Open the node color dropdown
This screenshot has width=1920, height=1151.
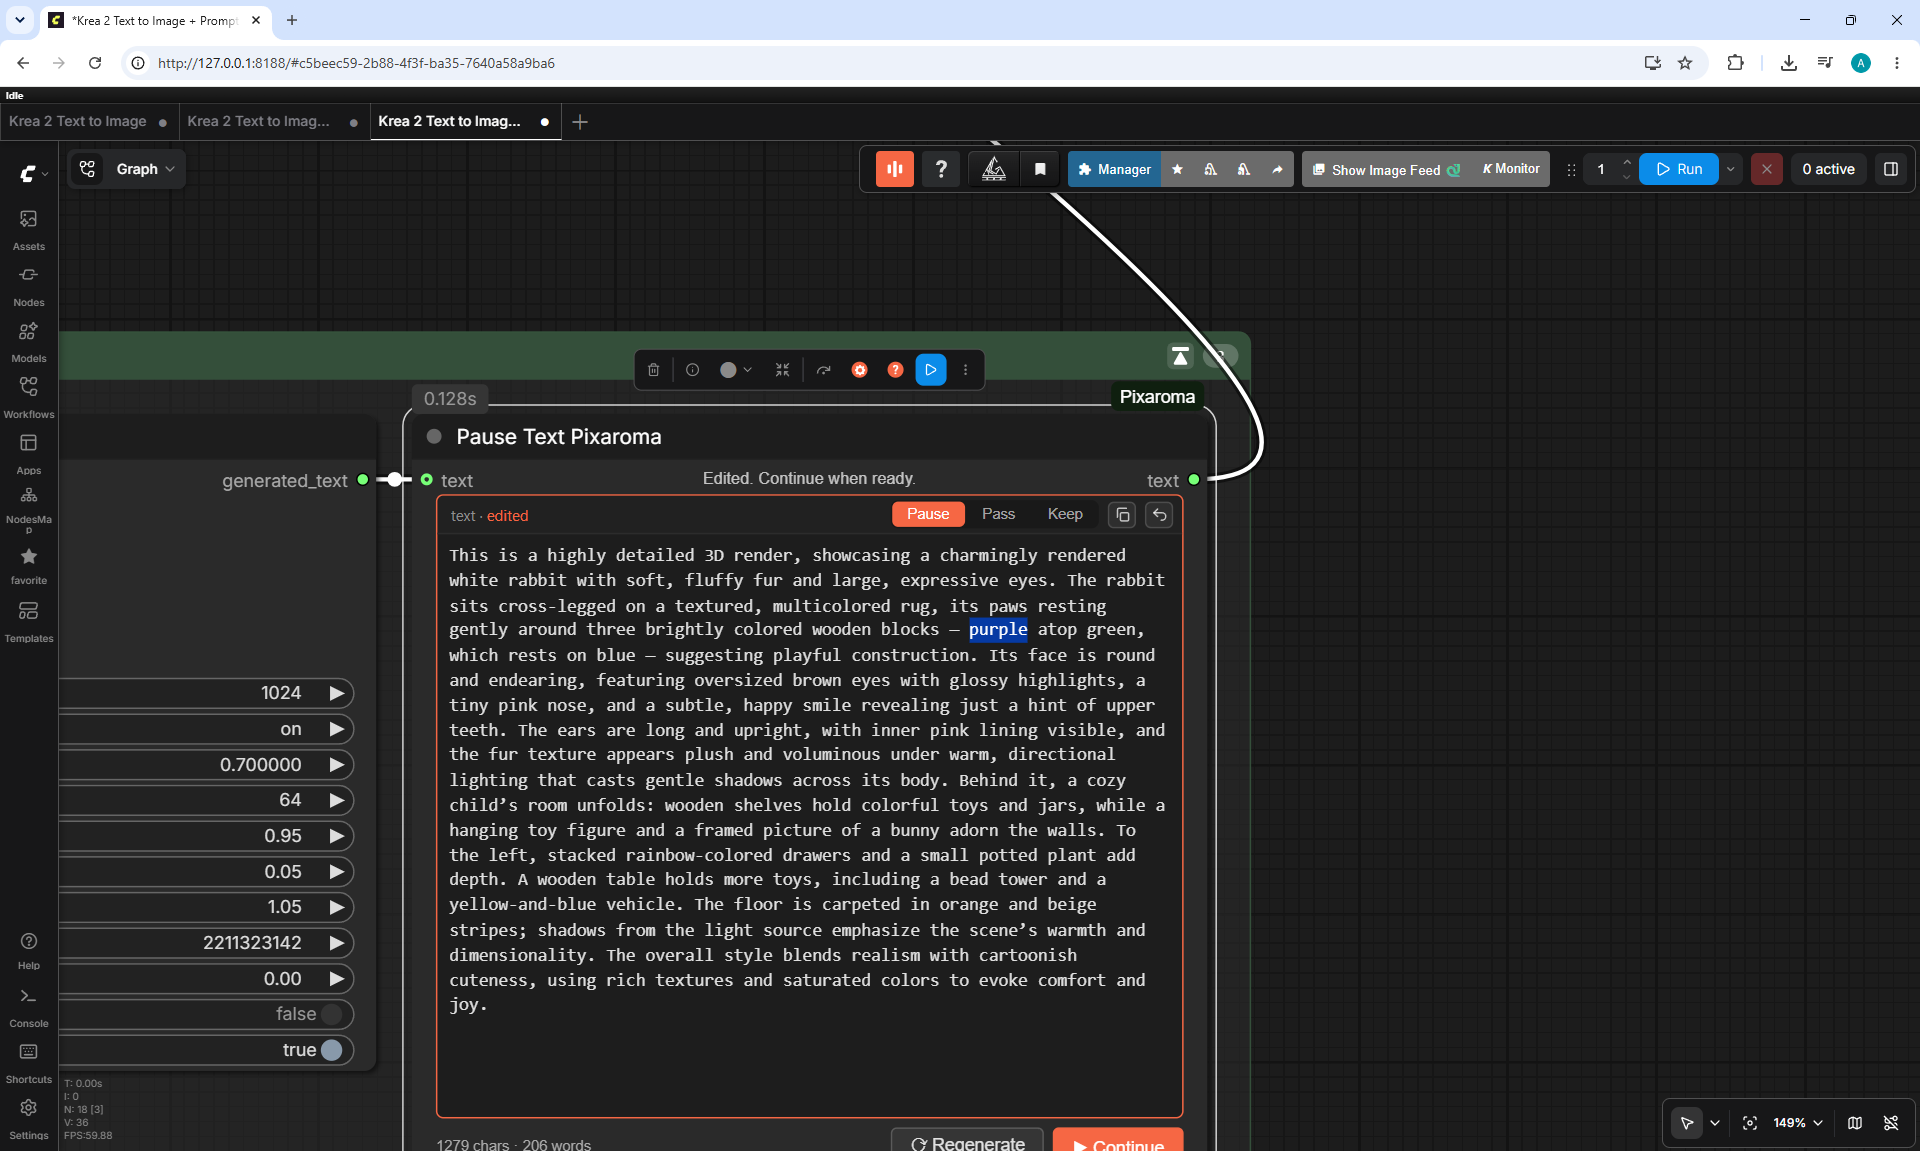(736, 370)
